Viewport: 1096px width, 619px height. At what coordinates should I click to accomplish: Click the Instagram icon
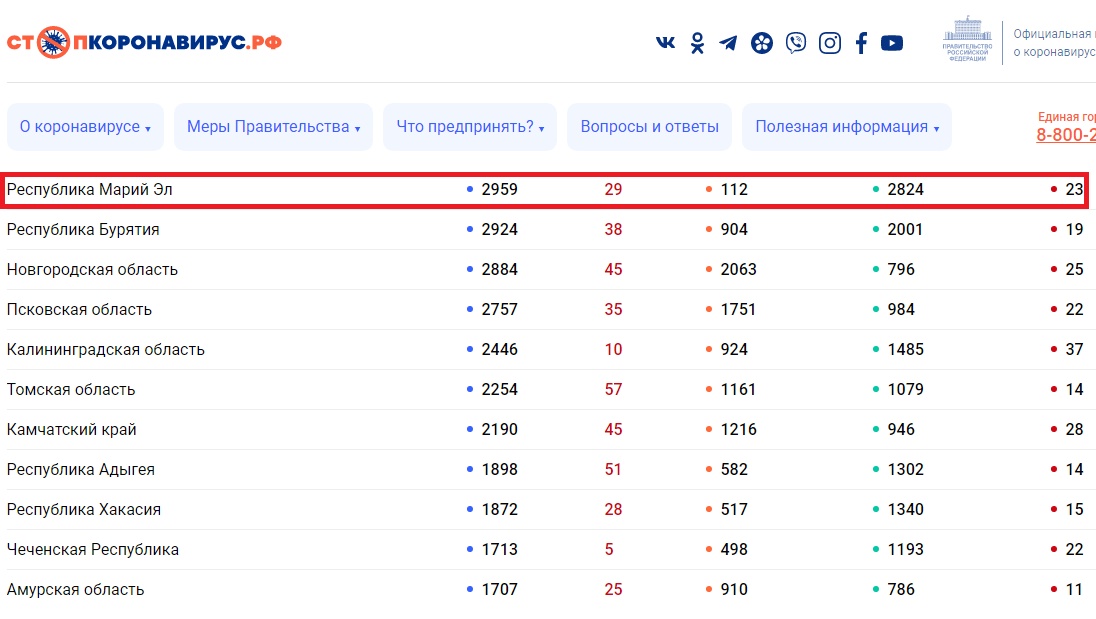[x=830, y=43]
